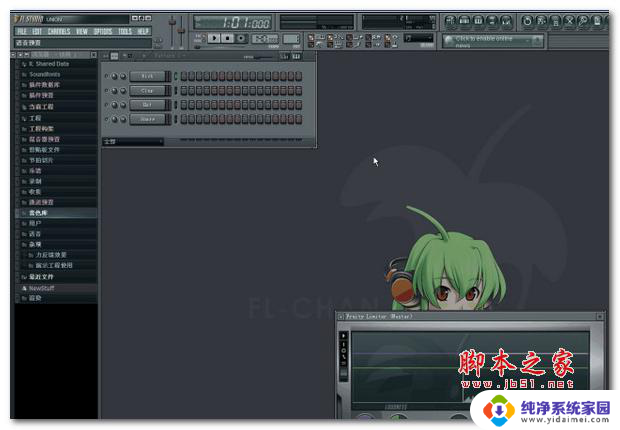Expand the highlighted 音色库 folder
This screenshot has width=620, height=430.
point(38,213)
